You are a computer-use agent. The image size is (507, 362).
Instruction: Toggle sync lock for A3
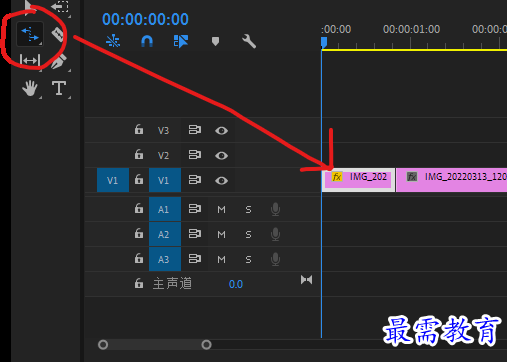195,259
